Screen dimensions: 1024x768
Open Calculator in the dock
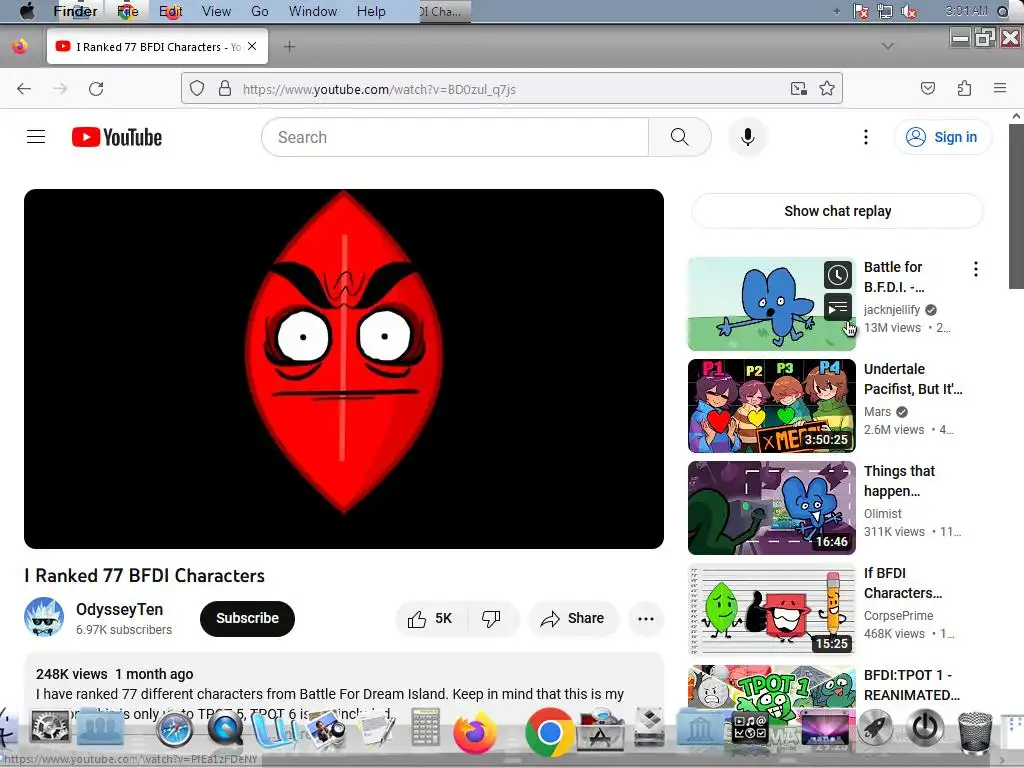point(425,729)
